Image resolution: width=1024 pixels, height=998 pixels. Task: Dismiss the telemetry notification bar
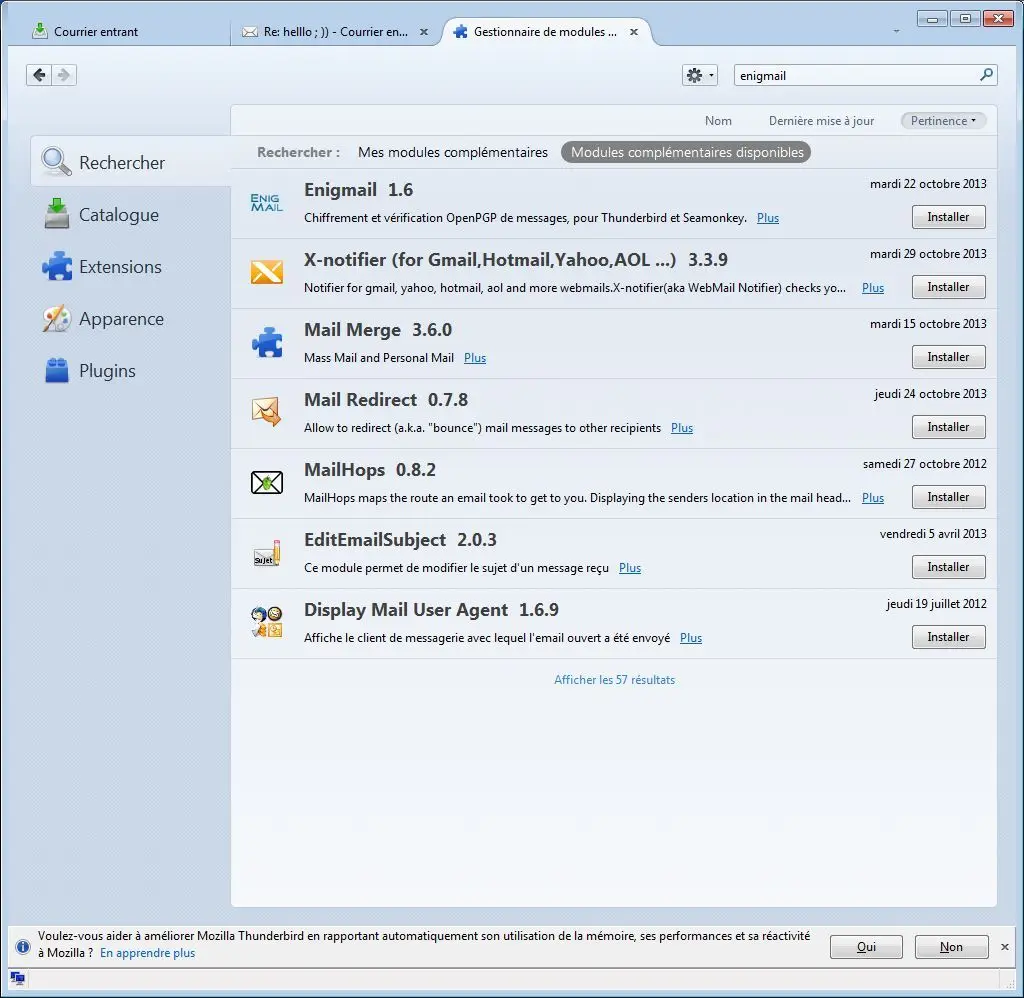pos(1004,946)
